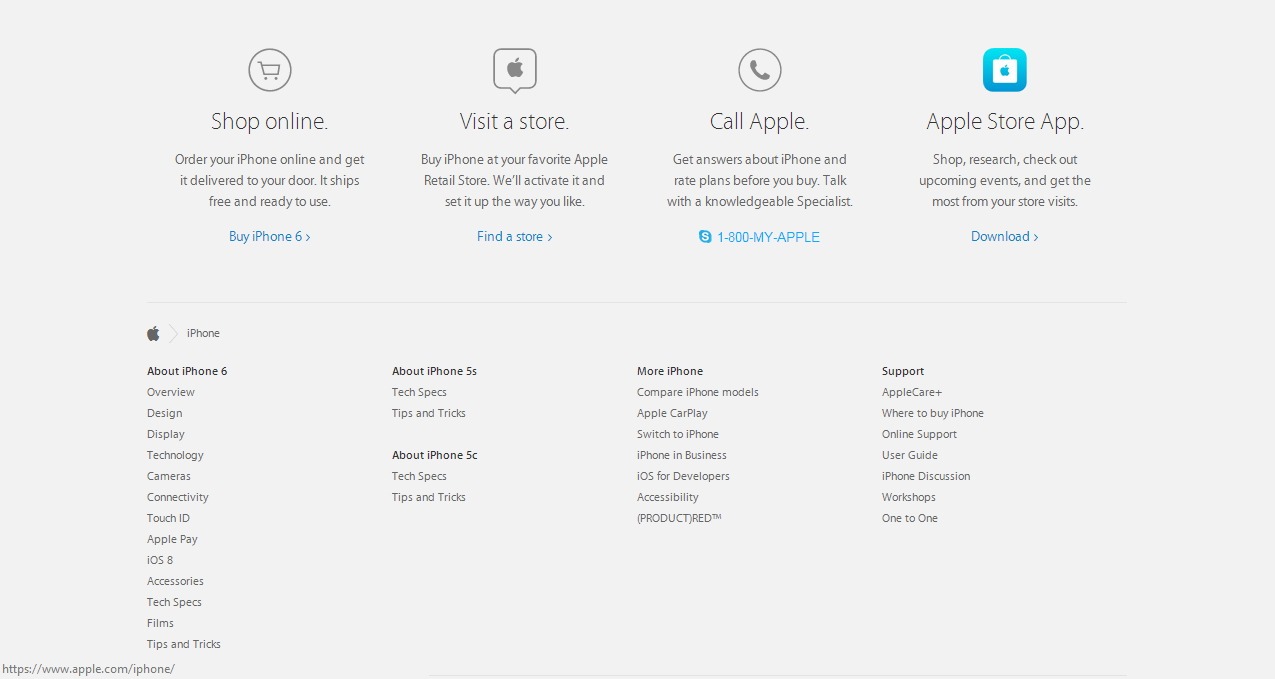Click the (PRODUCT)RED link
This screenshot has width=1275, height=679.
pyautogui.click(x=679, y=518)
